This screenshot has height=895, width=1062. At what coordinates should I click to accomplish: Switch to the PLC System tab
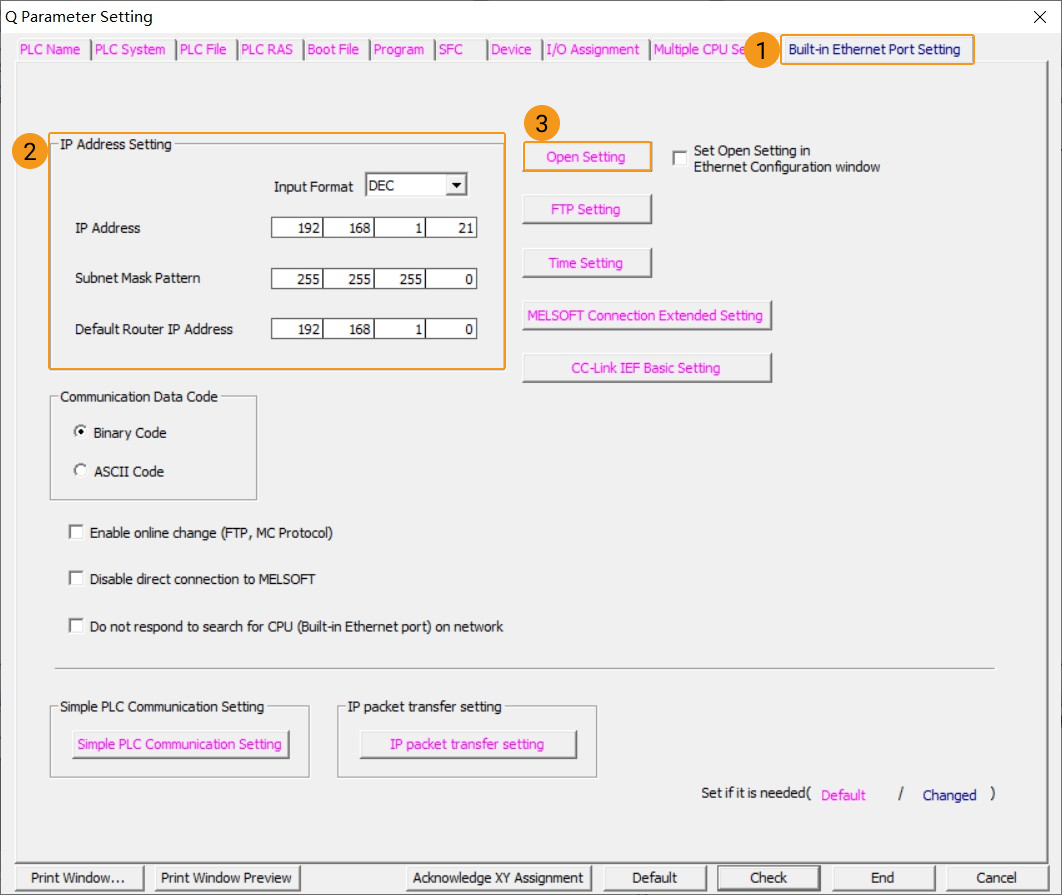point(131,48)
